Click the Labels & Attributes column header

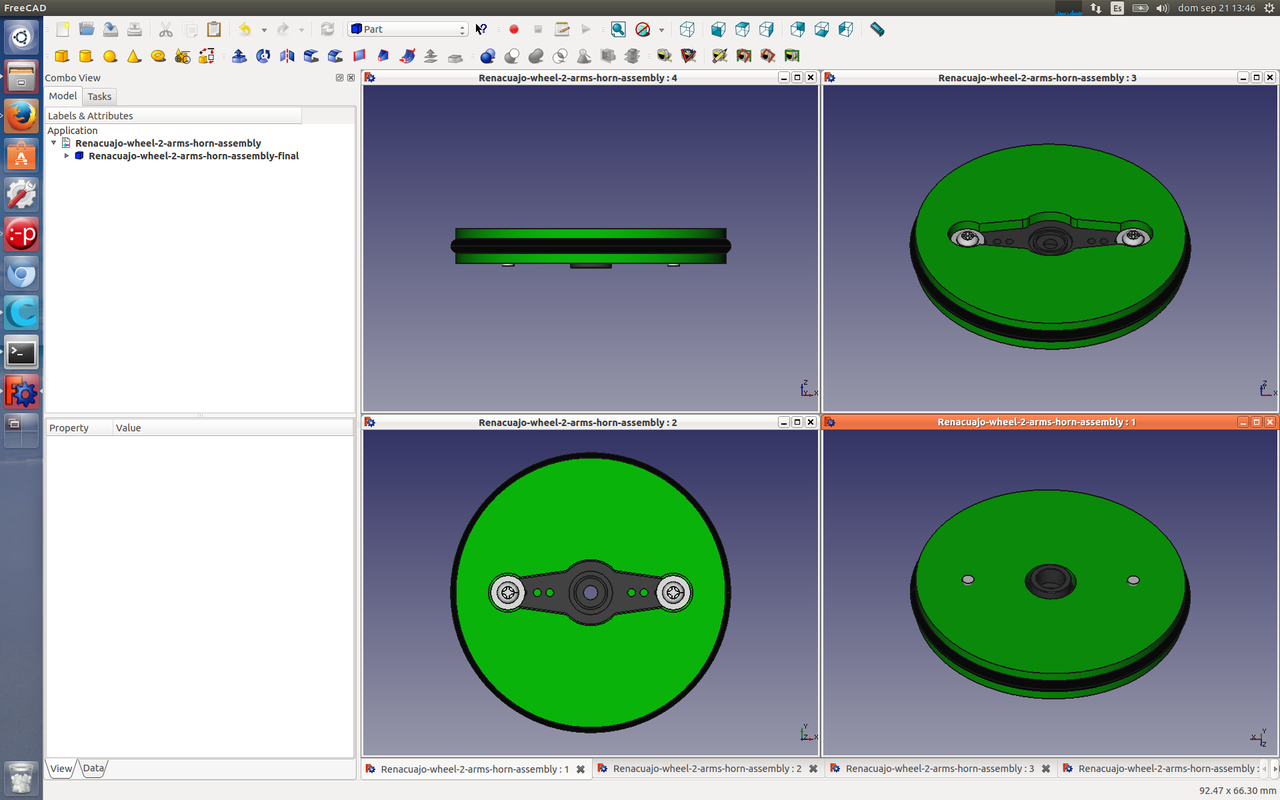click(x=90, y=116)
